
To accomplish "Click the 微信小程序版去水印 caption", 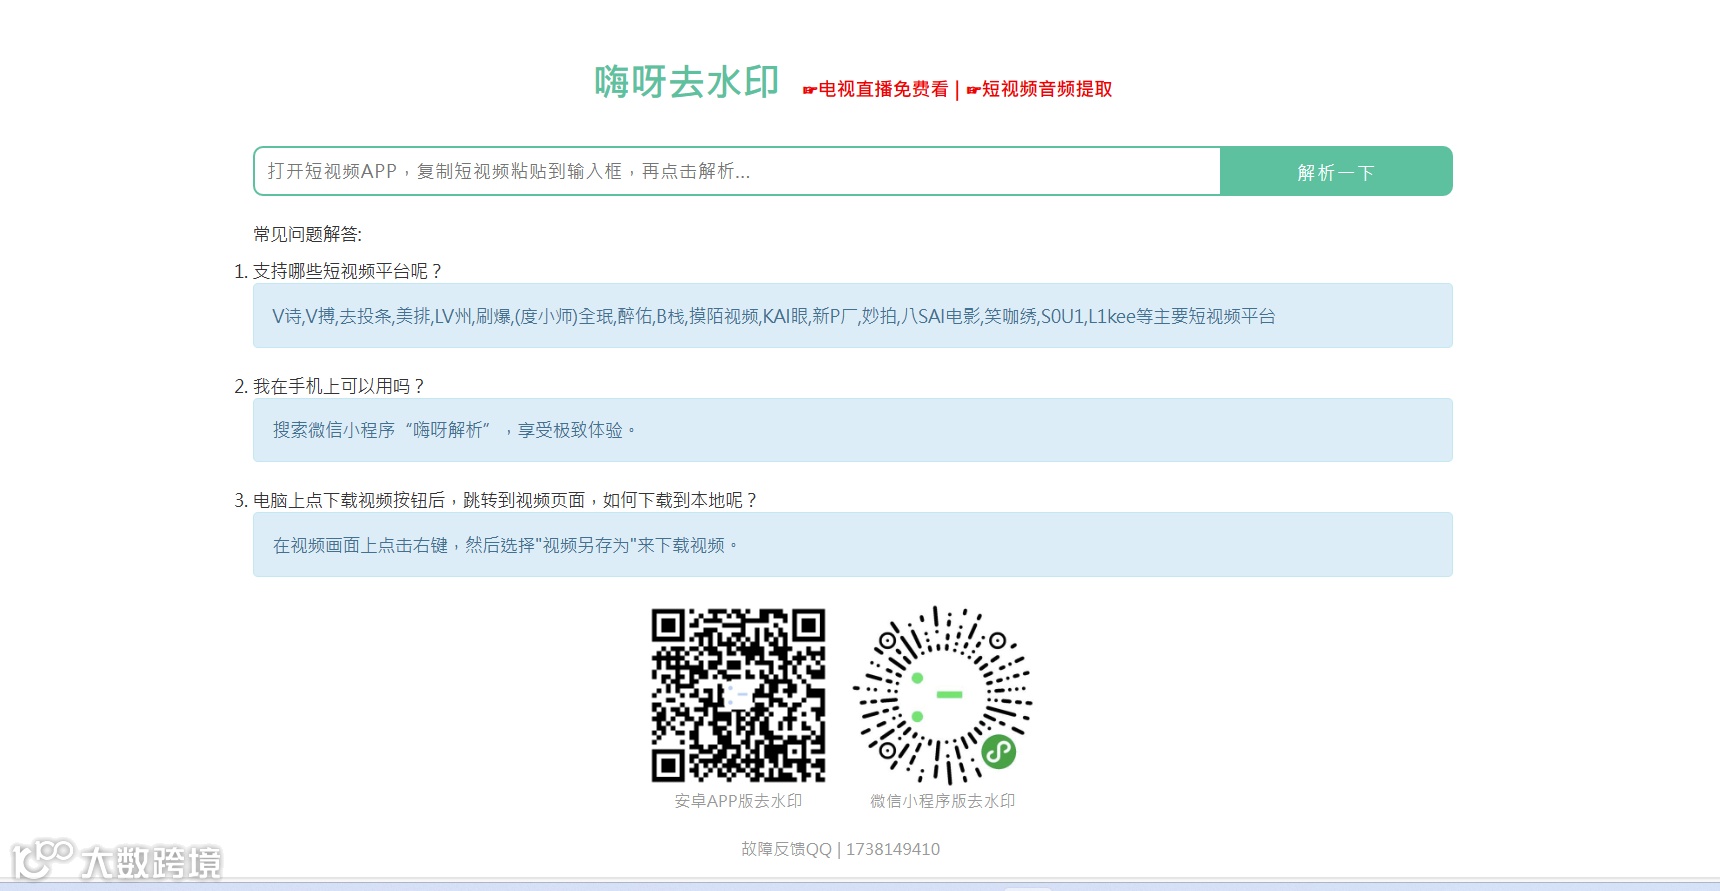I will 942,801.
